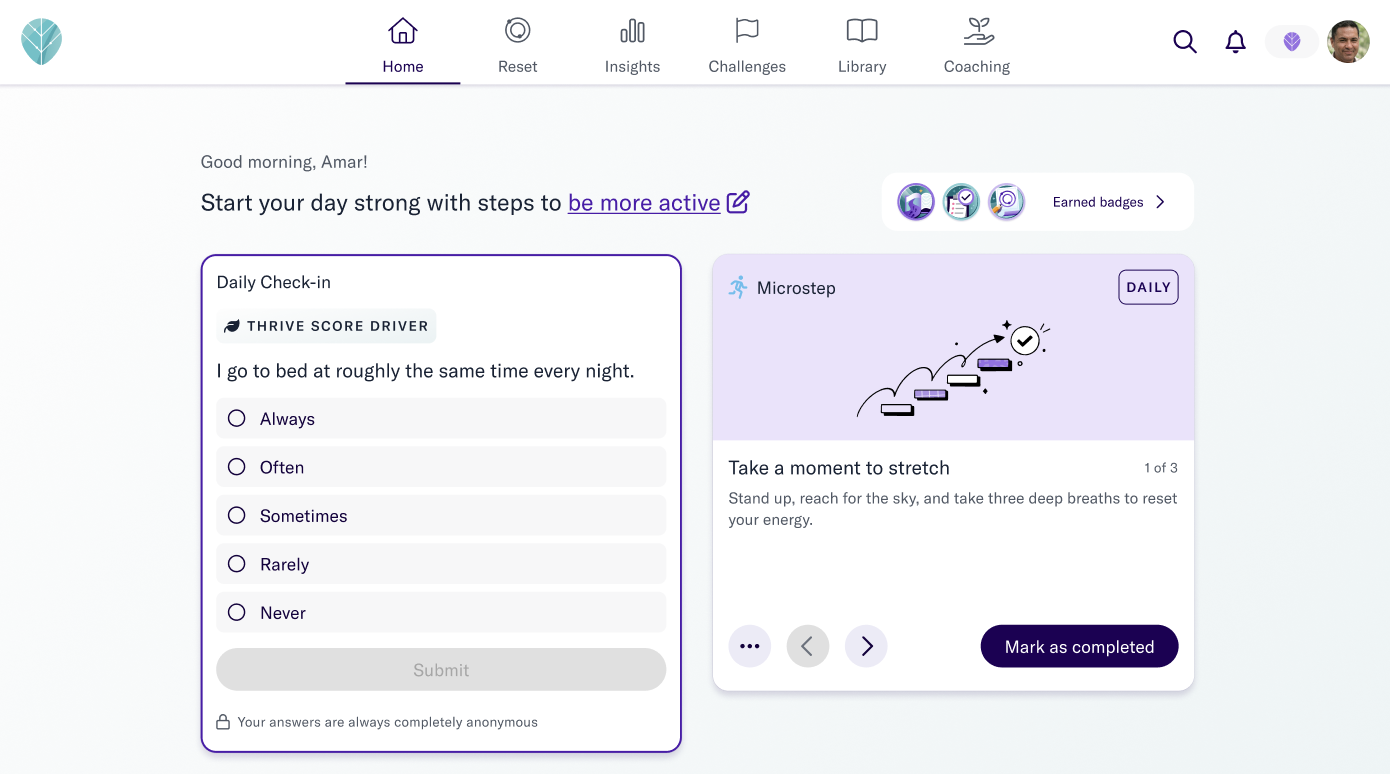Follow the be more active link
Screen dimensions: 1390x774
[x=644, y=203]
